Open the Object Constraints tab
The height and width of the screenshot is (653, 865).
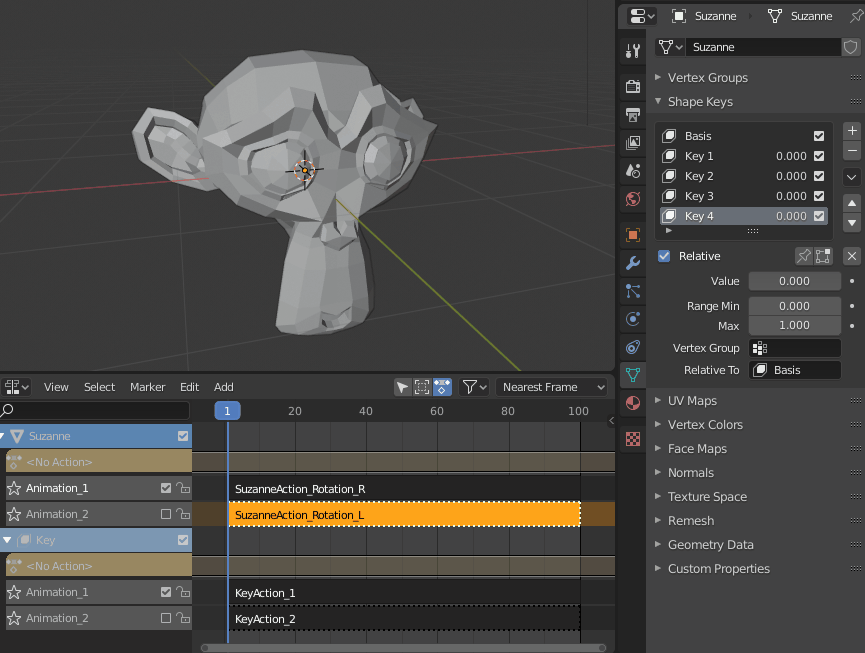coord(633,347)
